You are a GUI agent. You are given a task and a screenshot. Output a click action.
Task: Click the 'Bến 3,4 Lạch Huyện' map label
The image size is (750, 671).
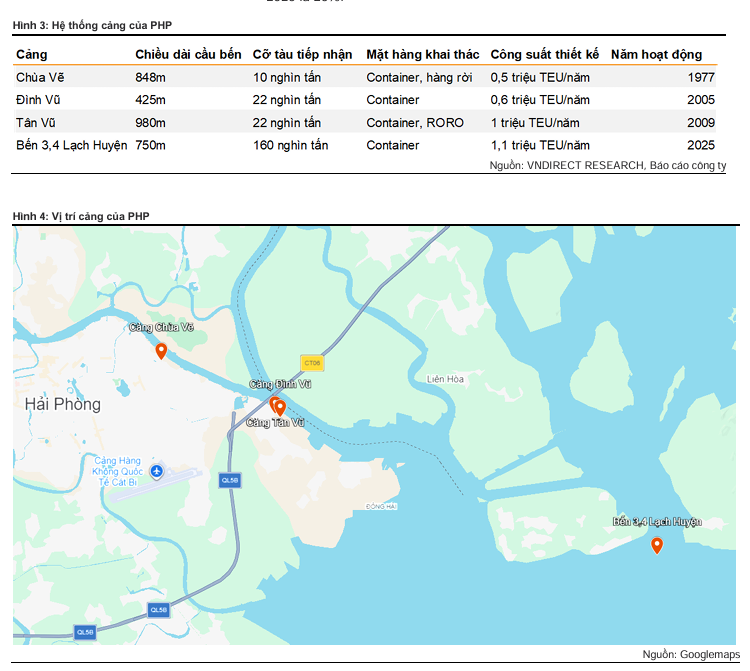pos(657,521)
